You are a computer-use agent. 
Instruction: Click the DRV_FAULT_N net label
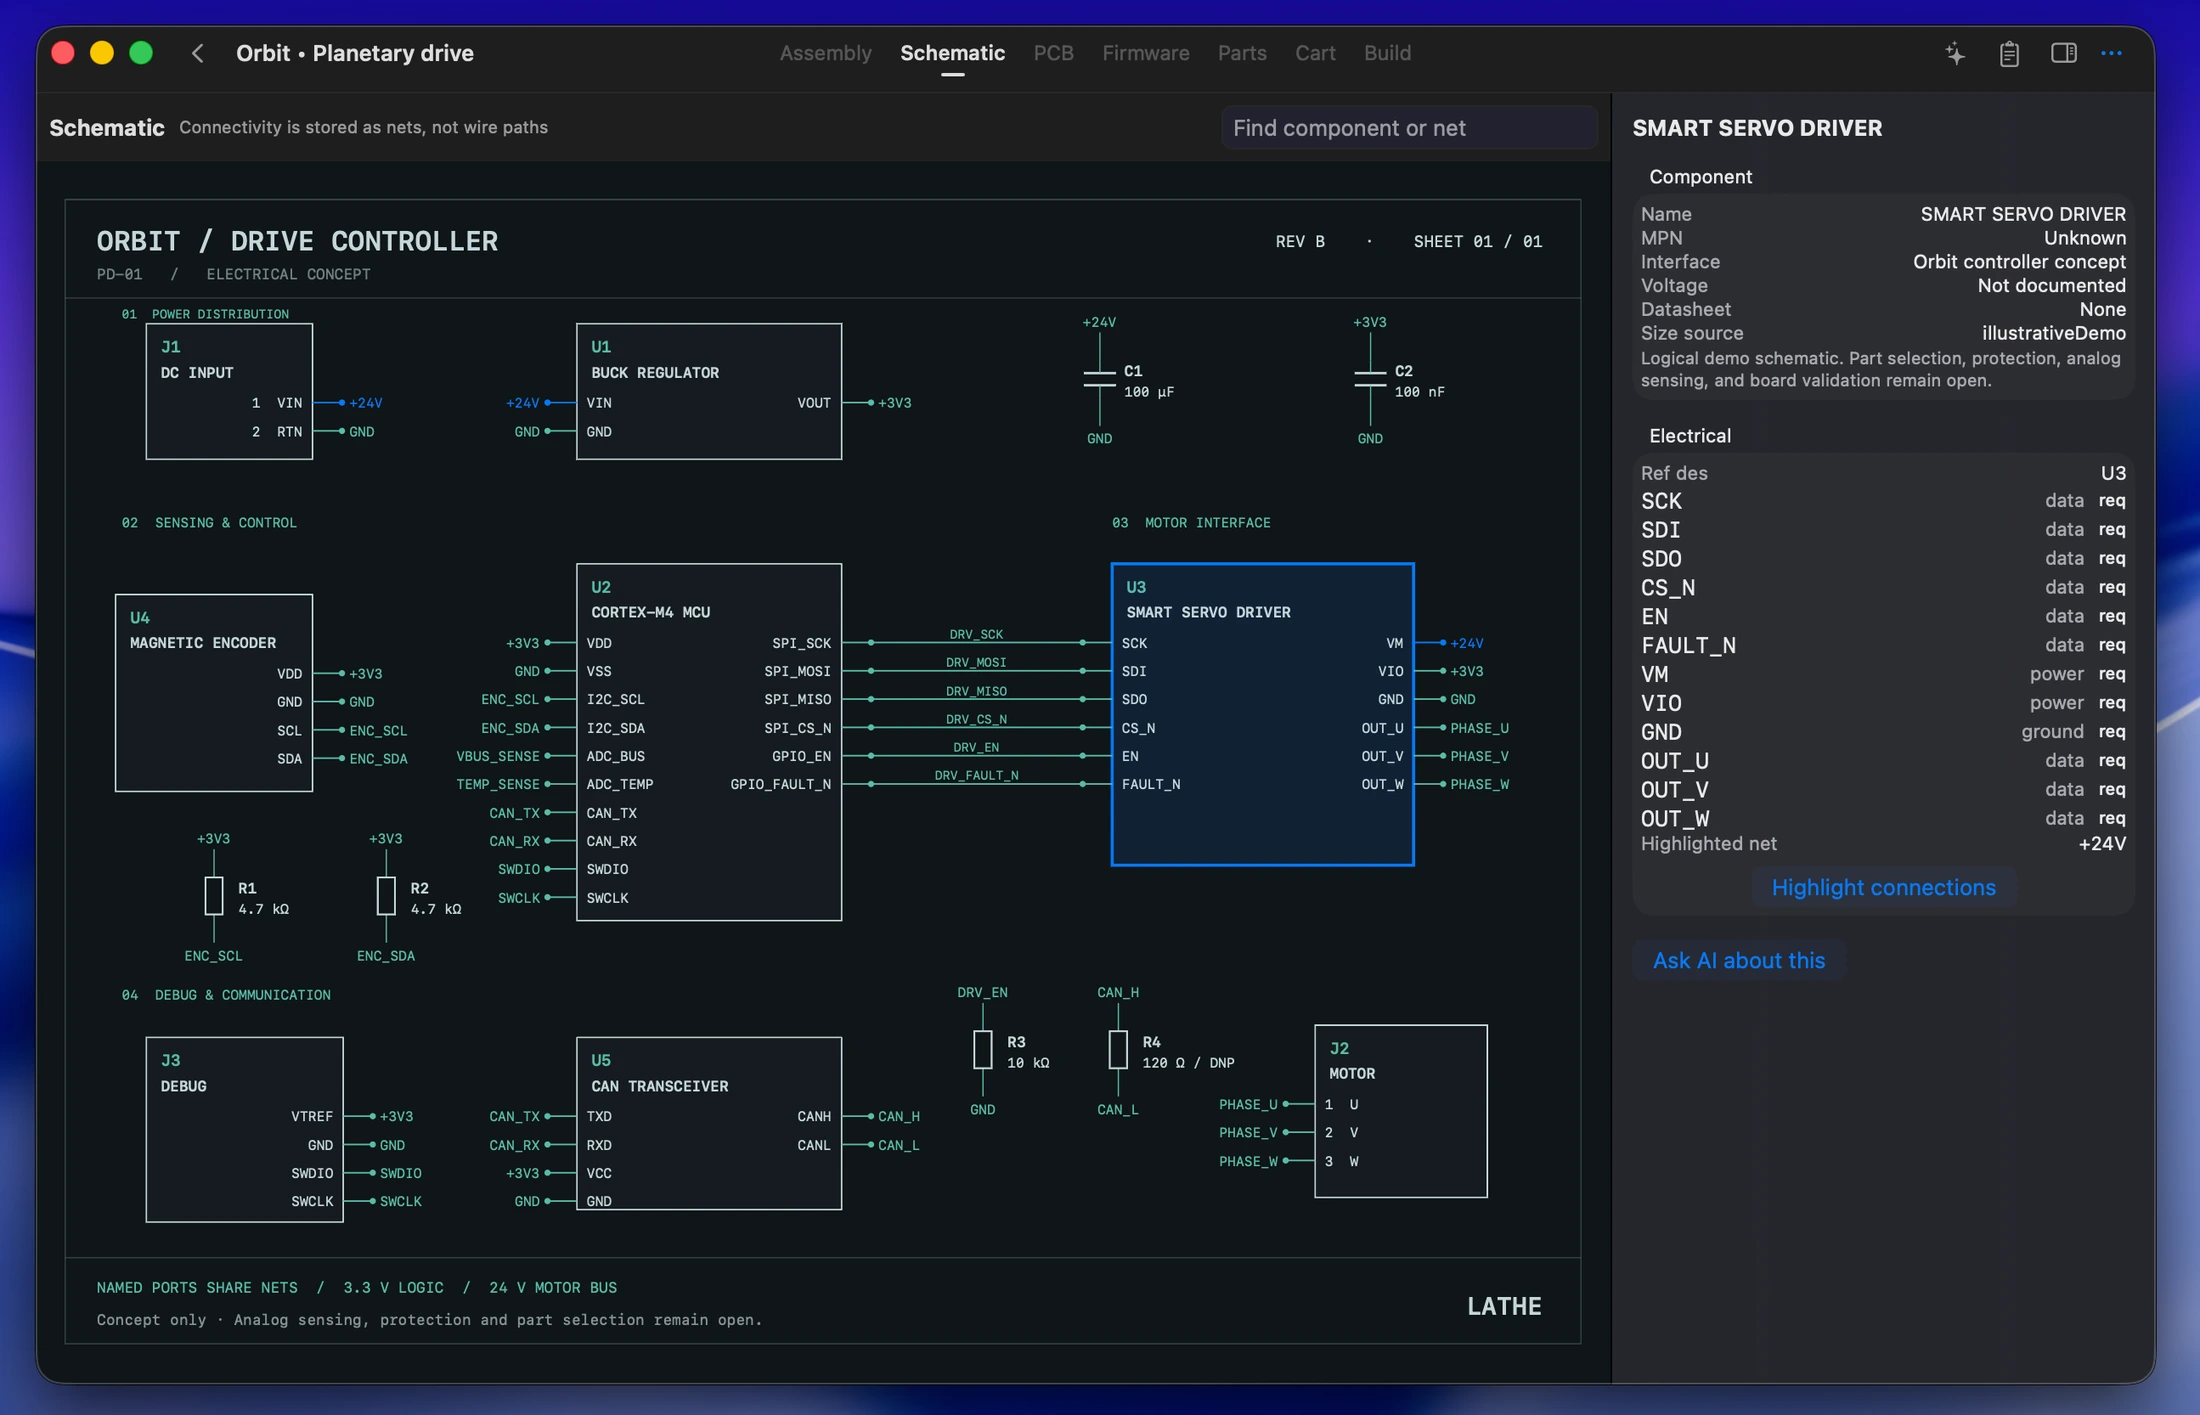[x=976, y=775]
